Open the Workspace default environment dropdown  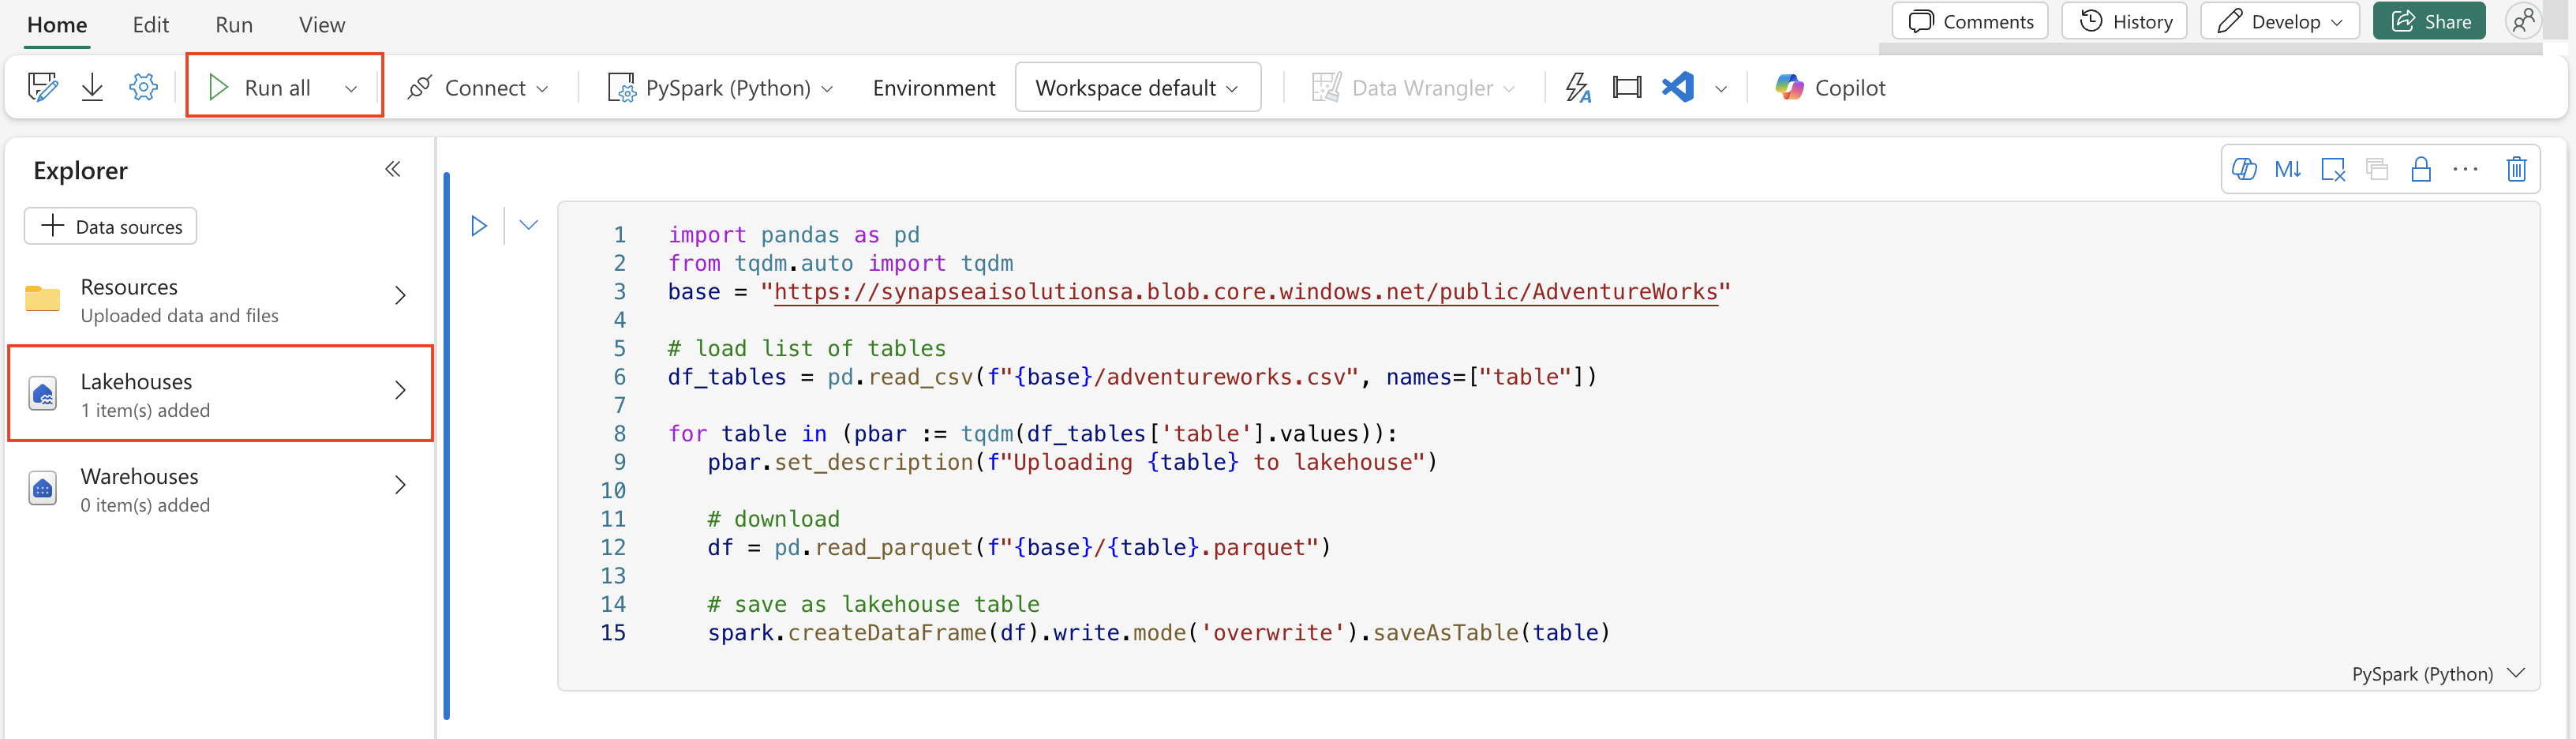(x=1137, y=87)
